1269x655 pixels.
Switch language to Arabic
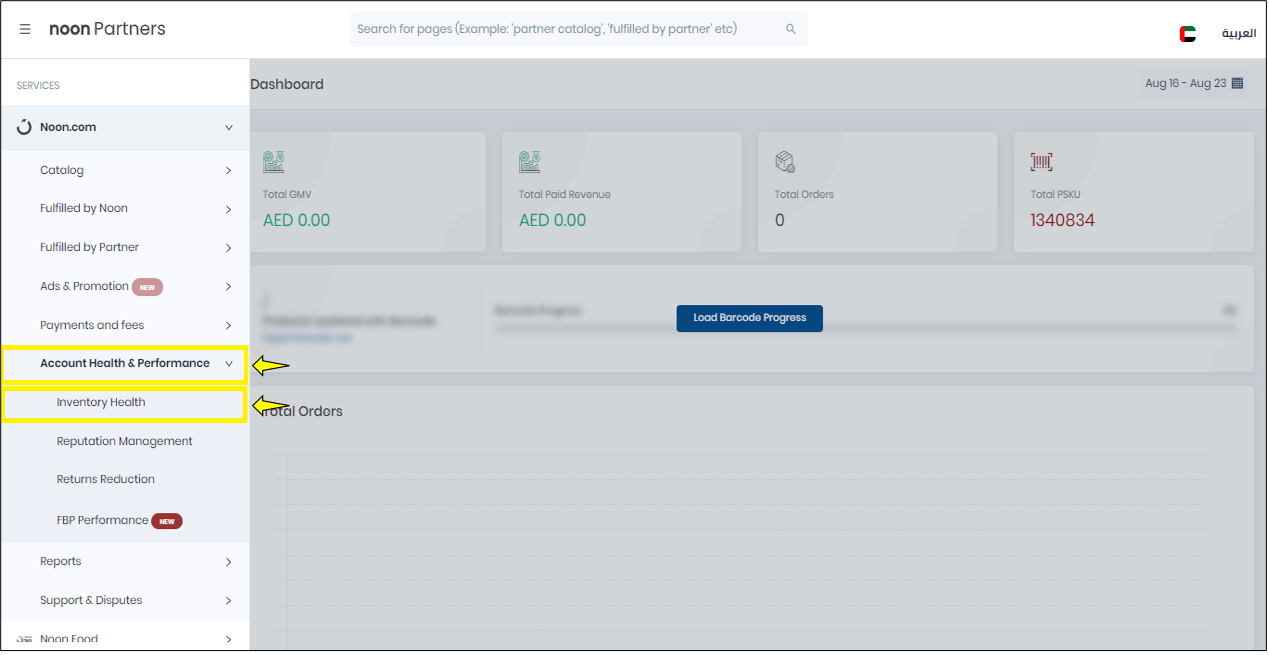tap(1238, 34)
